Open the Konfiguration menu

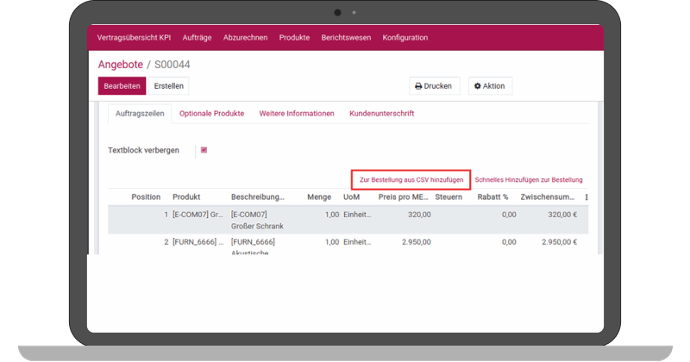tap(405, 37)
